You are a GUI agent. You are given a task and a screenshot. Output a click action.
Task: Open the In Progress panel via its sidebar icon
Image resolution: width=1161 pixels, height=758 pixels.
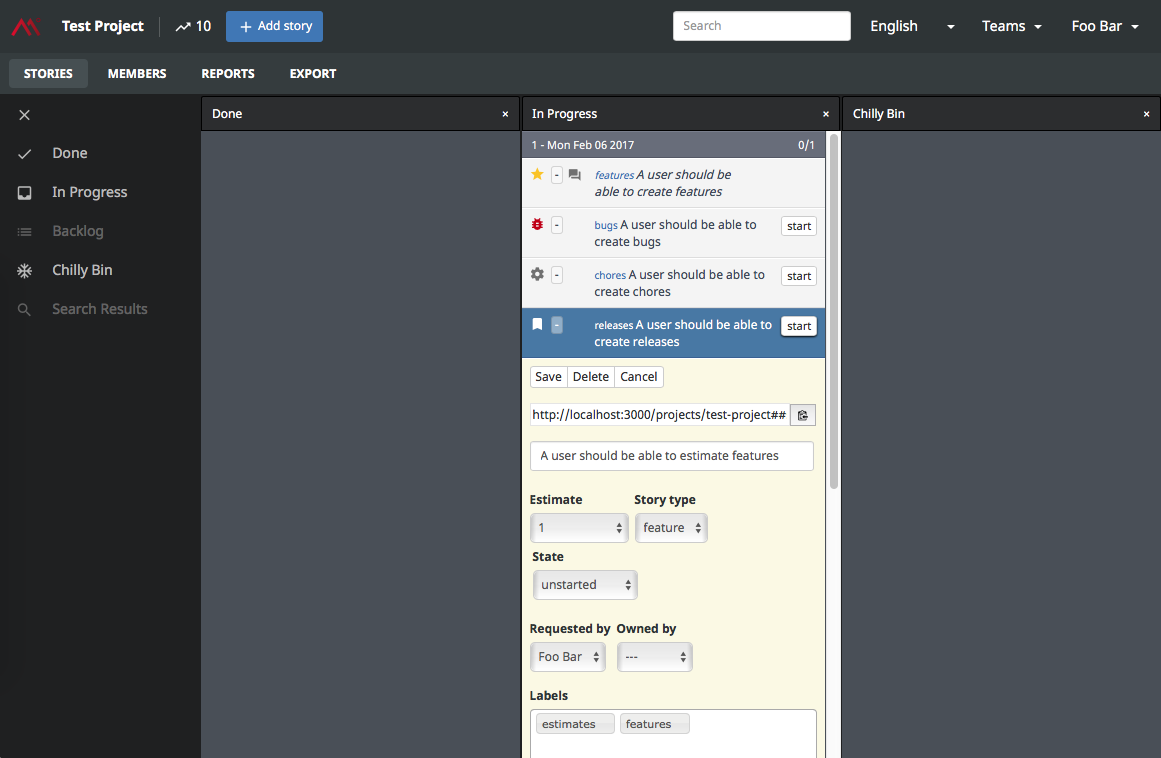pyautogui.click(x=25, y=192)
